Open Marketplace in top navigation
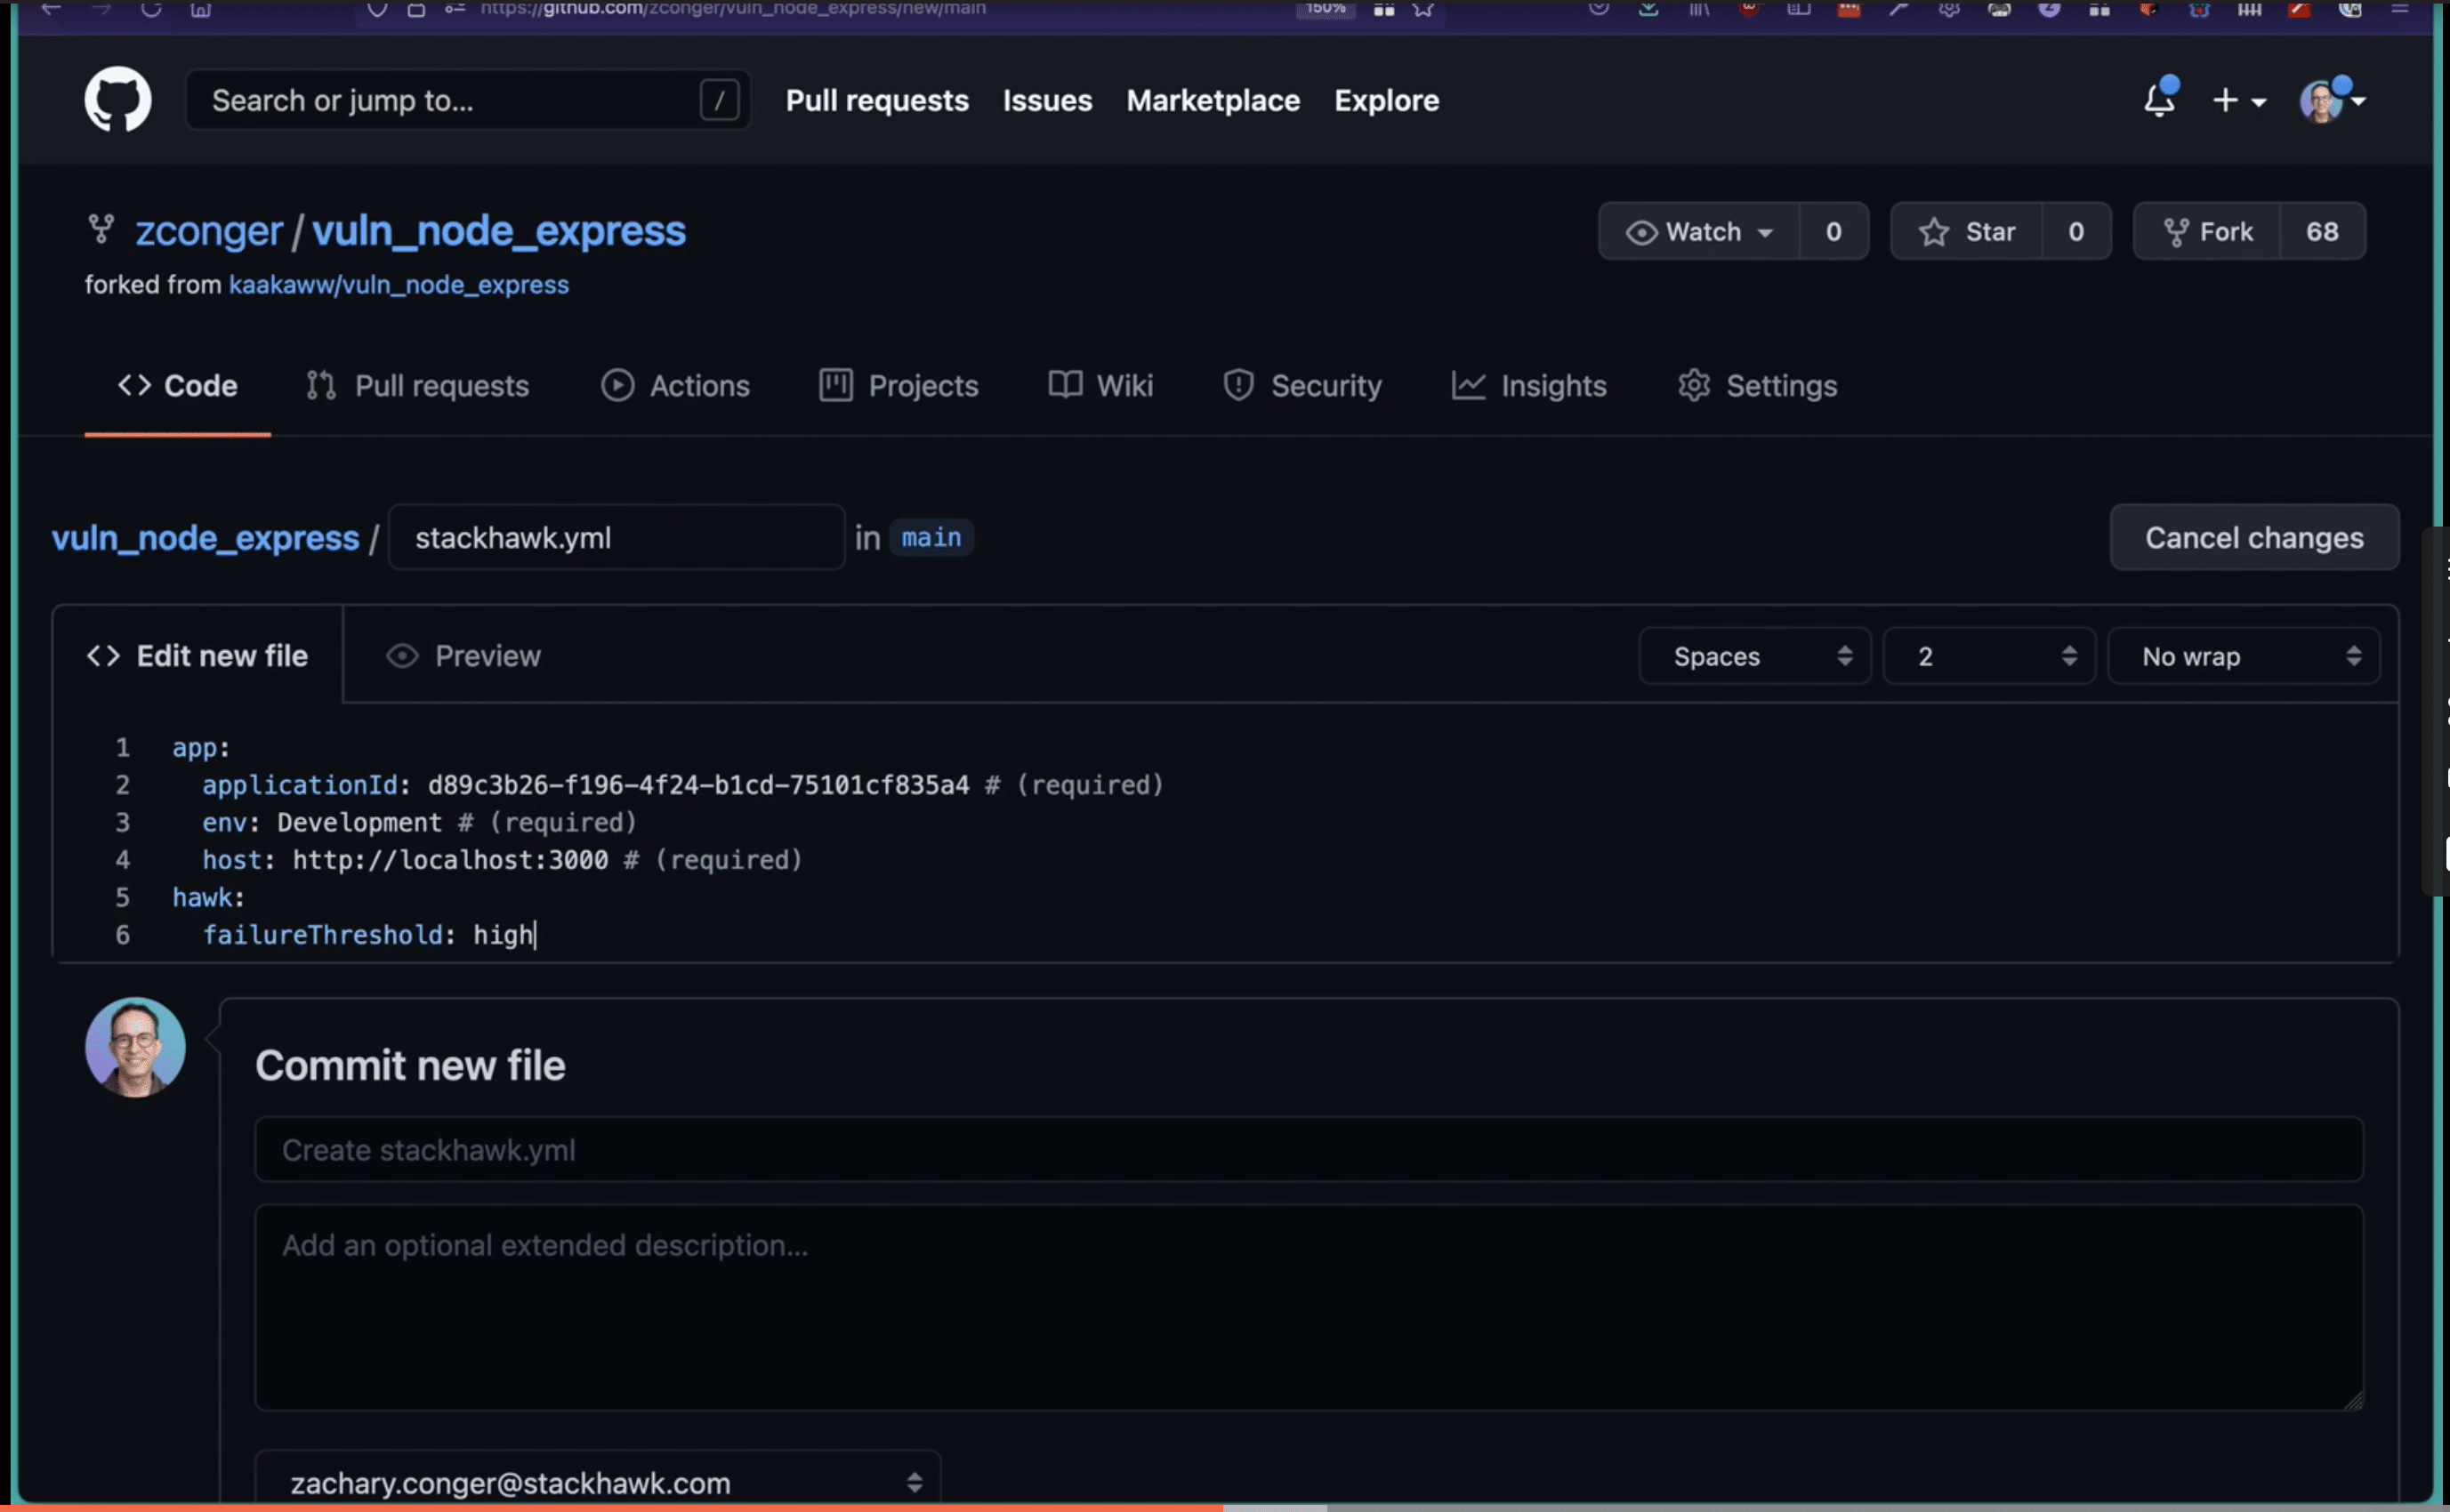The width and height of the screenshot is (2450, 1512). [1213, 101]
